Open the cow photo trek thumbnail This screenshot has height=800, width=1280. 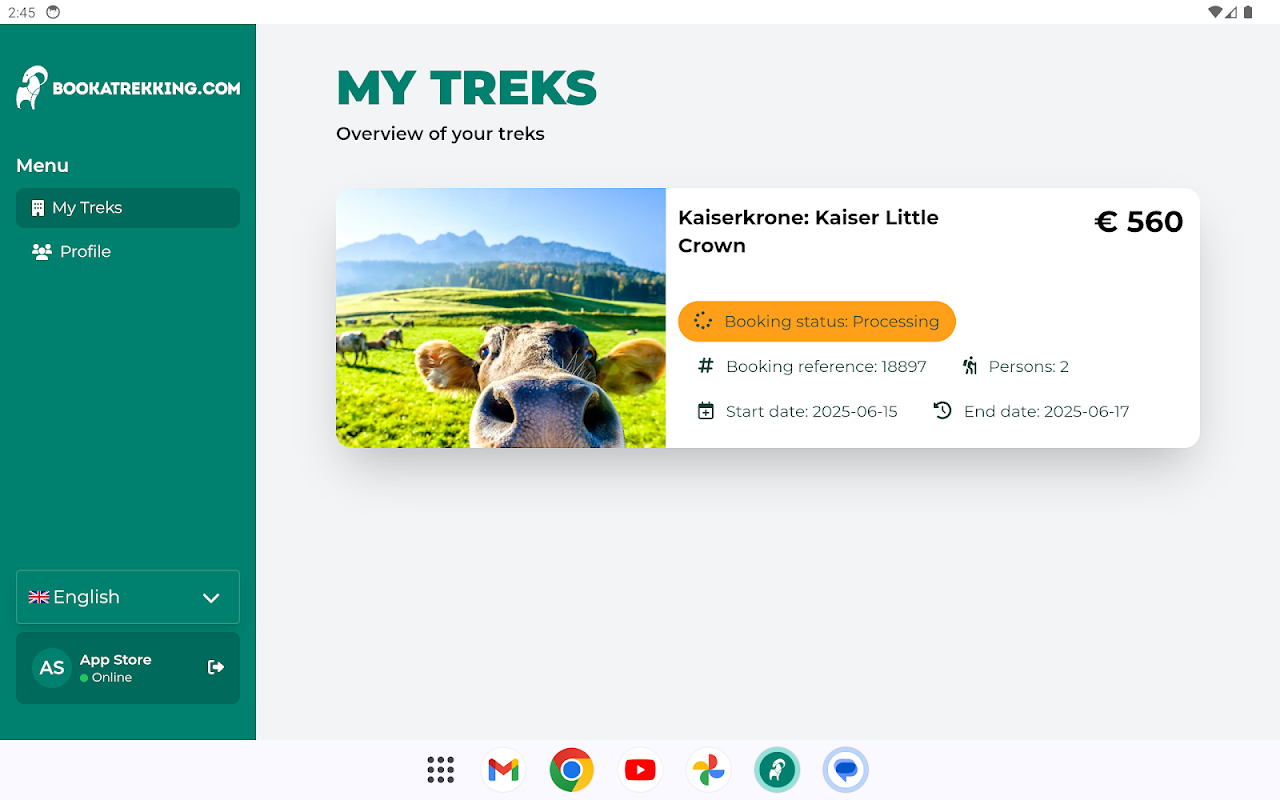coord(501,318)
